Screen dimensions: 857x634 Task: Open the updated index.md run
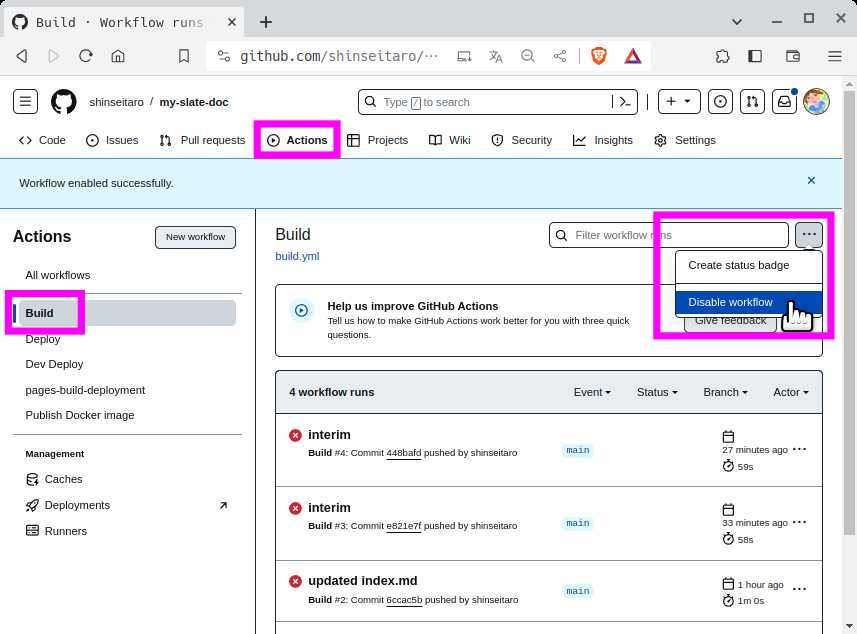pos(362,580)
